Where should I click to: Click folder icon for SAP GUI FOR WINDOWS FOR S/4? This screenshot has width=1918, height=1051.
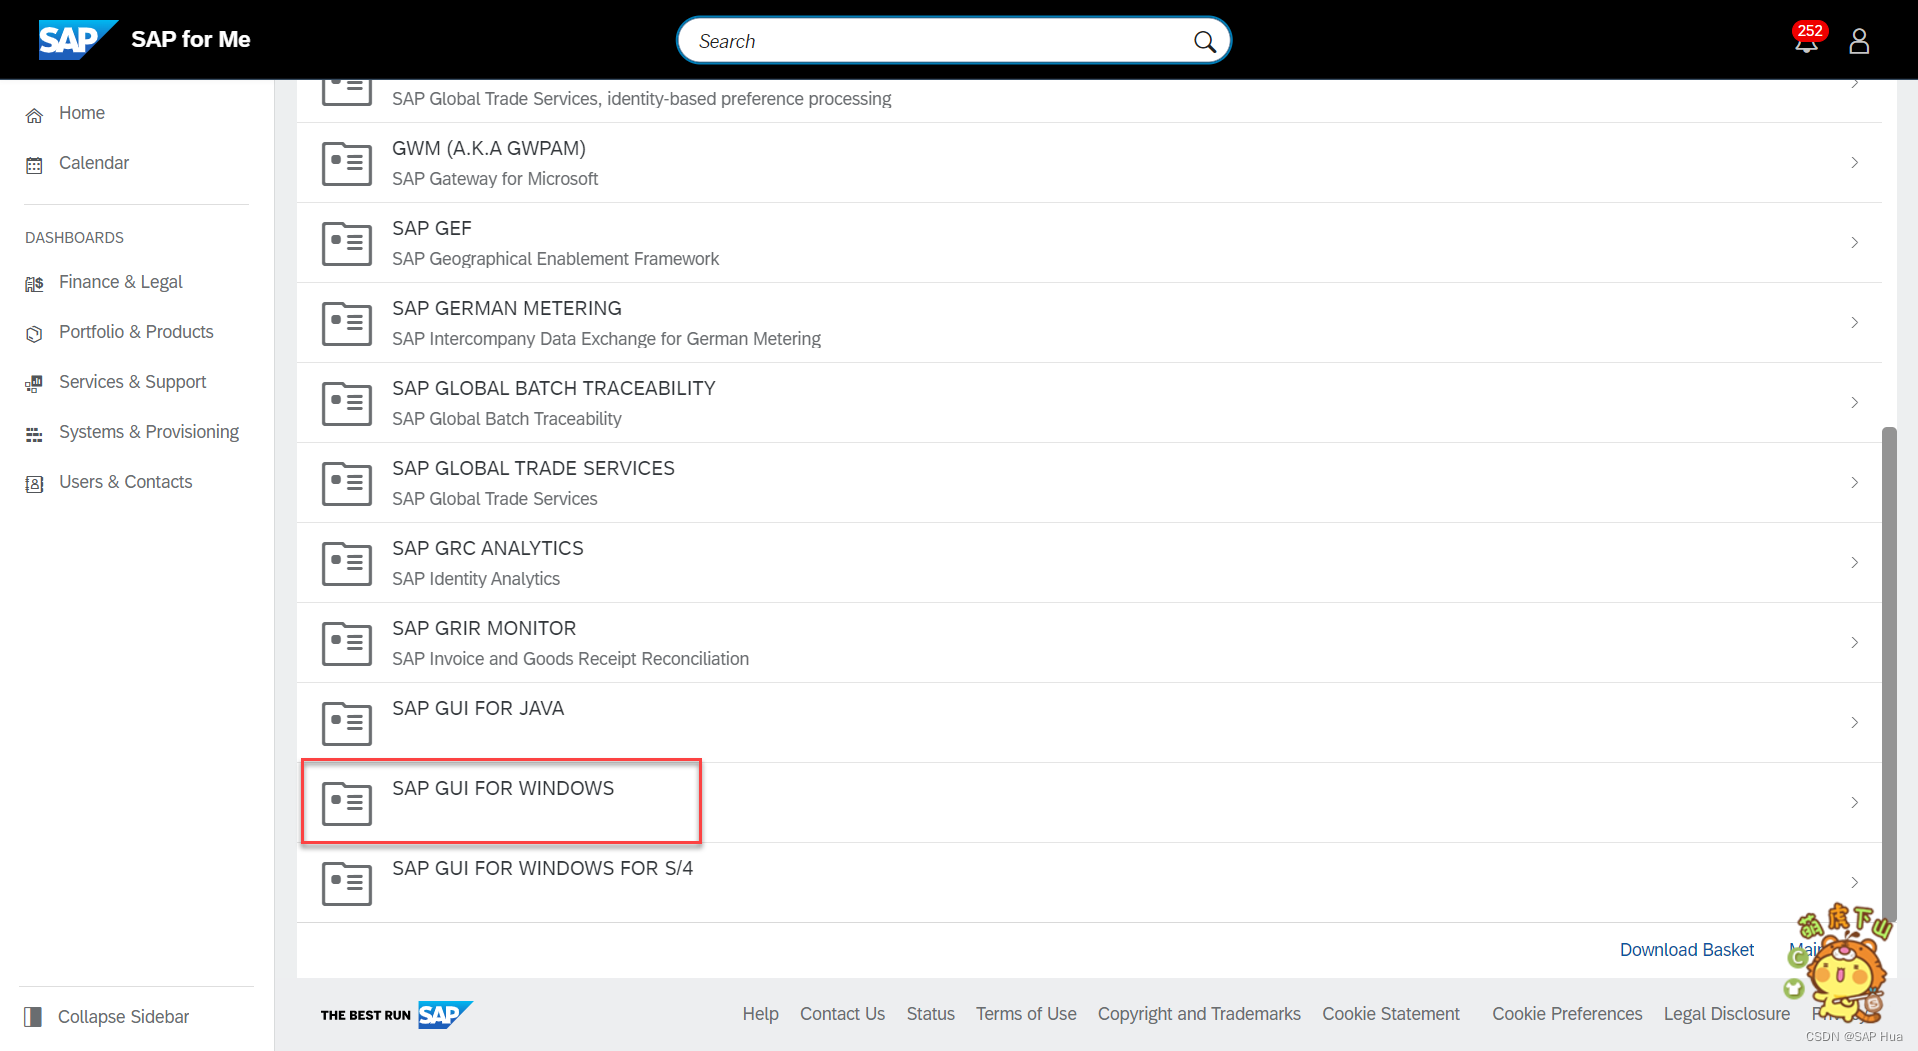(x=347, y=884)
